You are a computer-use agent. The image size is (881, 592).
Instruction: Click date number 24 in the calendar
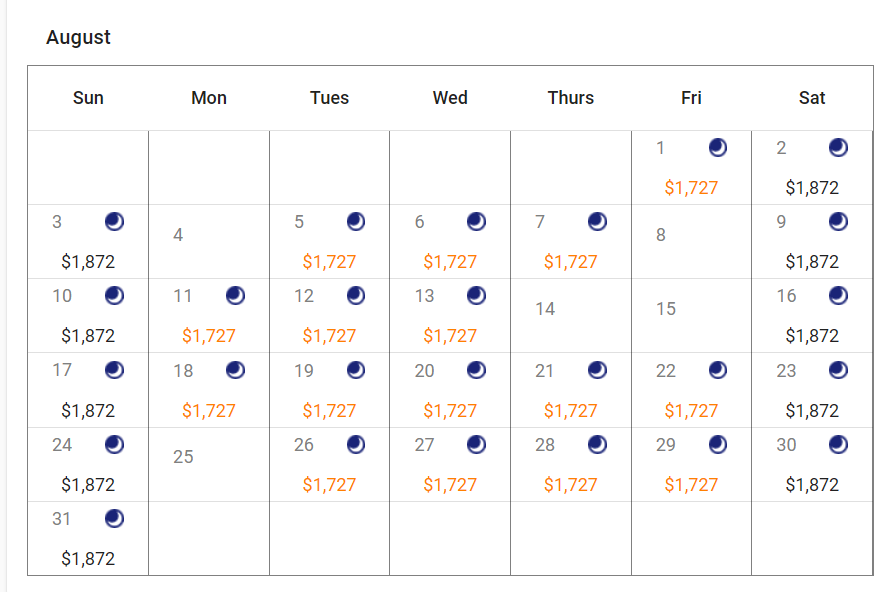point(62,445)
